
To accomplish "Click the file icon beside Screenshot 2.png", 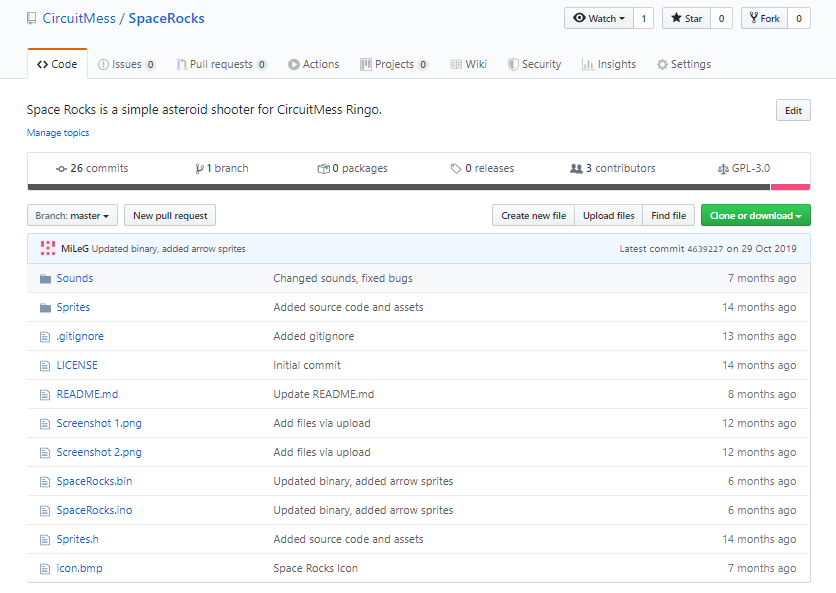I will tap(45, 452).
